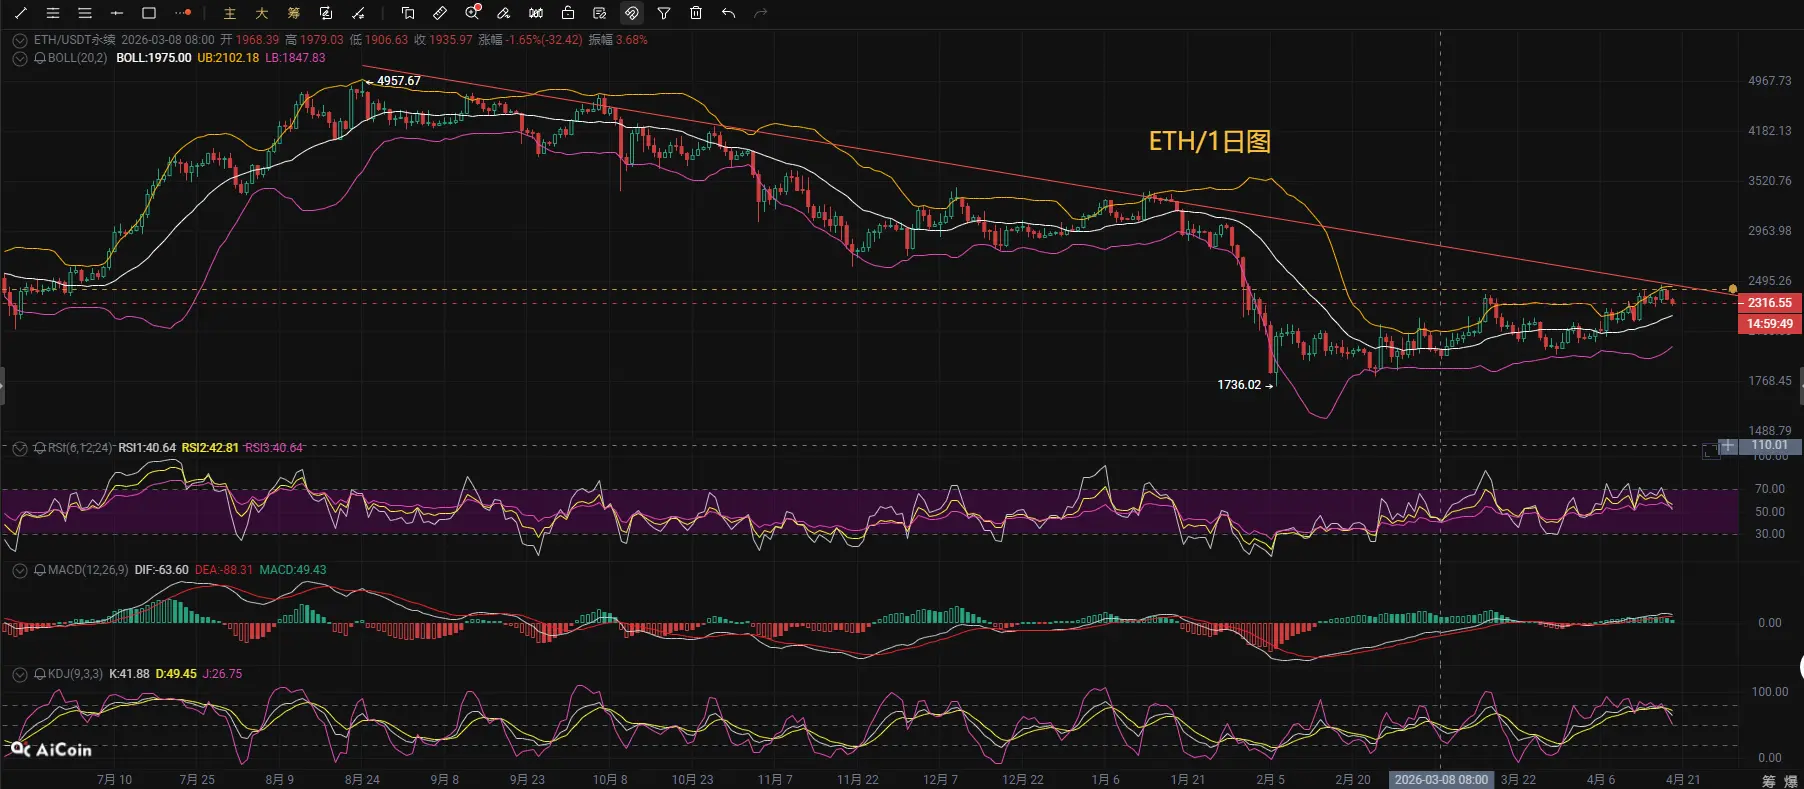Viewport: 1804px width, 789px height.
Task: Expand the right side panel handle
Action: (1801, 385)
